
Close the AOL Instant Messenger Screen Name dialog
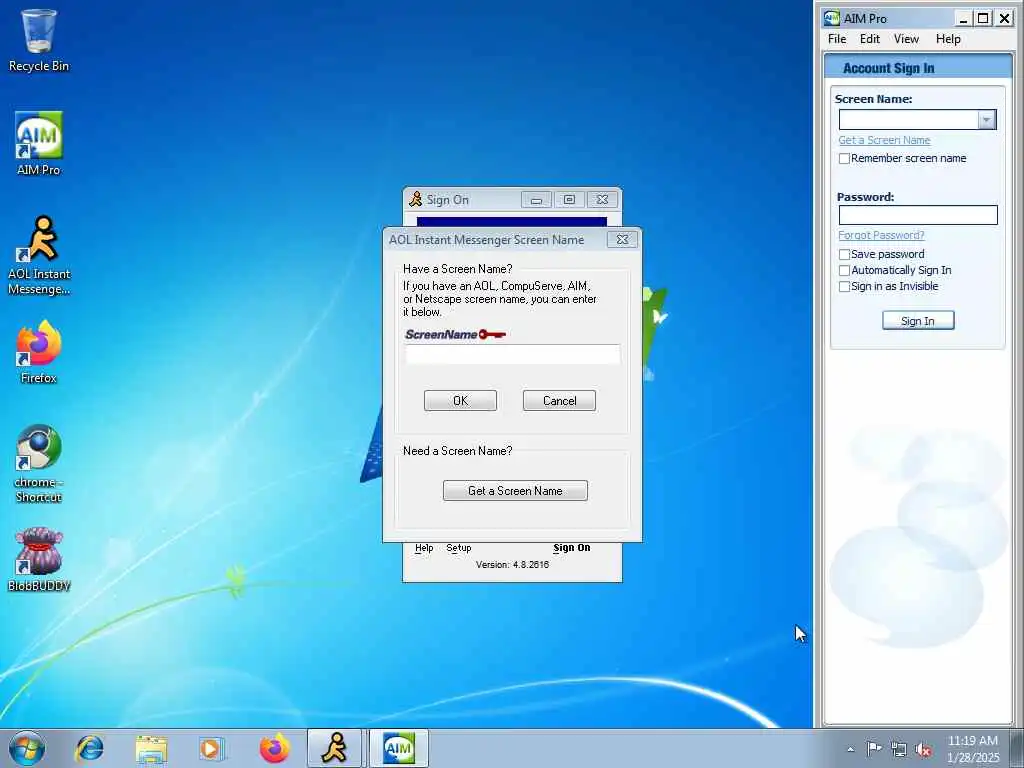[x=622, y=240]
